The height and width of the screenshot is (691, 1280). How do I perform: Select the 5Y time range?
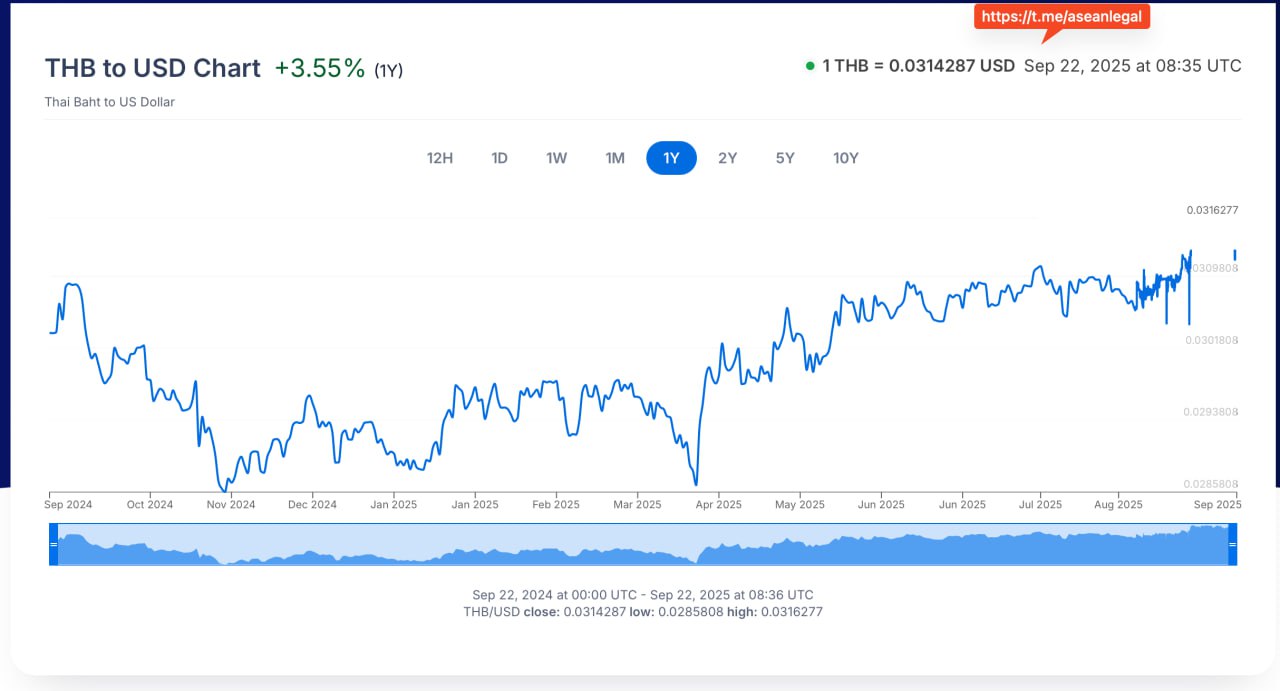pyautogui.click(x=785, y=158)
